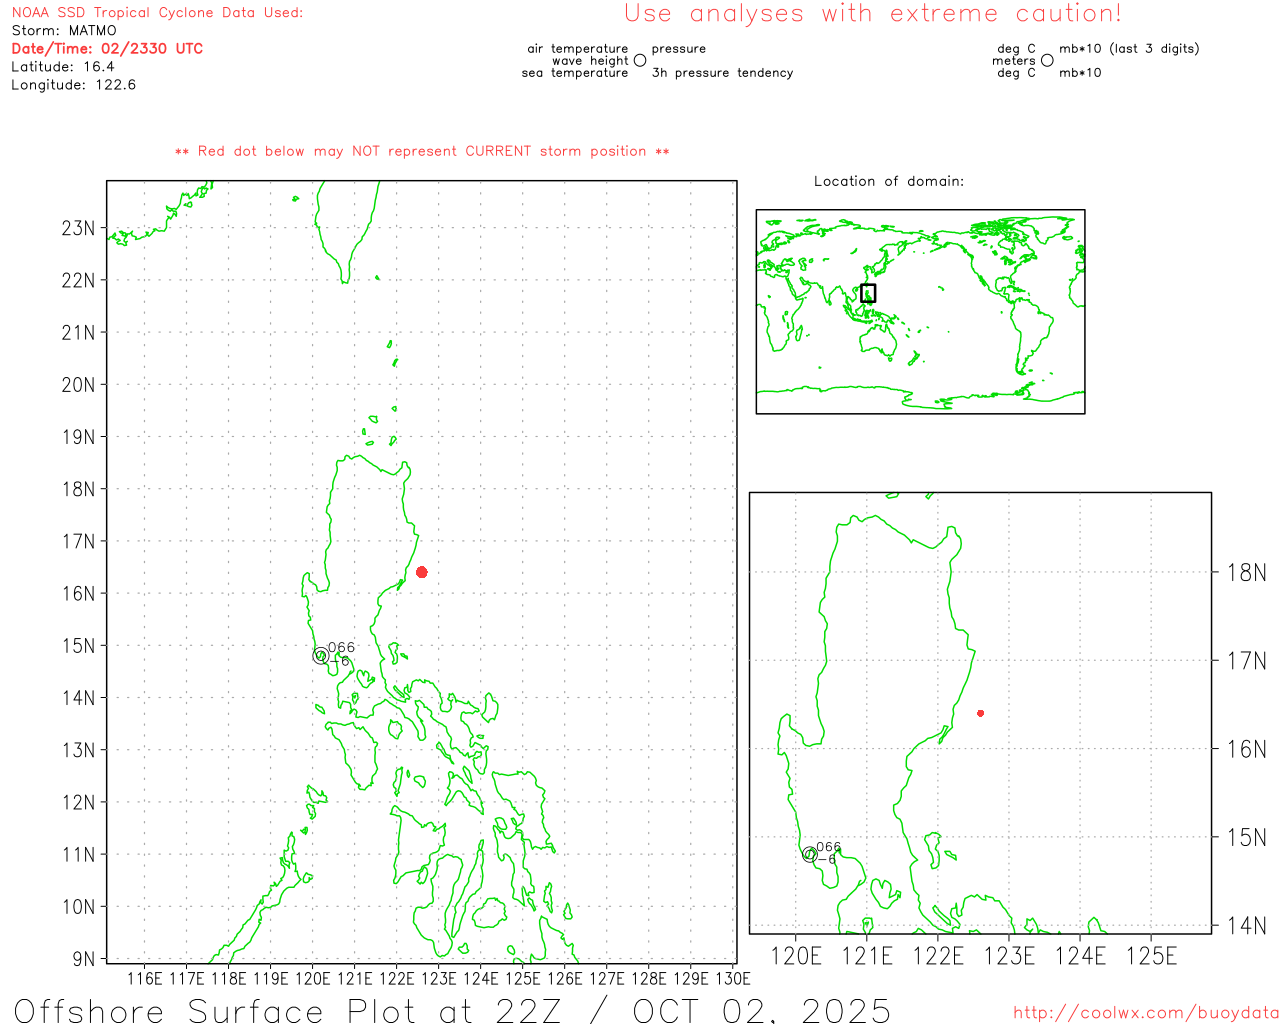The height and width of the screenshot is (1024, 1280).
Task: Click the 23N latitude label
Action: point(78,228)
